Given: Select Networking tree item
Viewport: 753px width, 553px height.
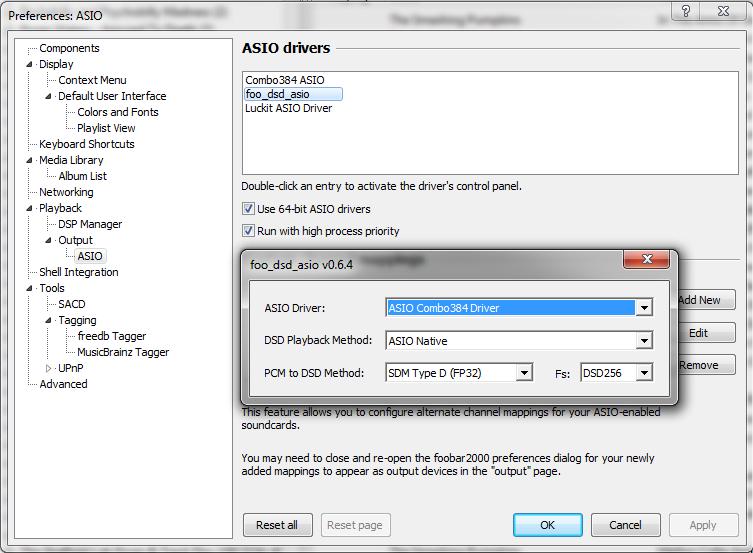Looking at the screenshot, I should click(x=66, y=192).
